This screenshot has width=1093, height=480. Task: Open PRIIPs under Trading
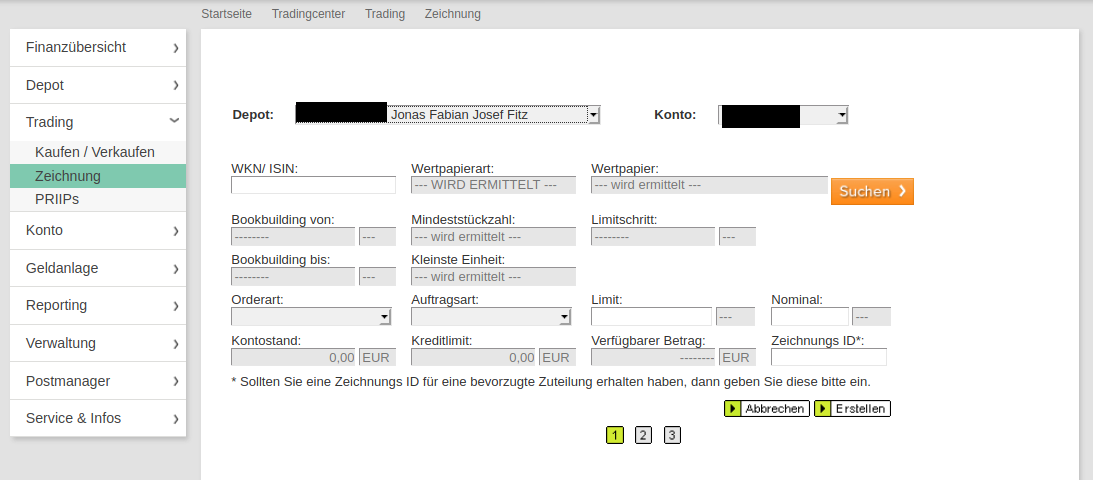click(57, 199)
